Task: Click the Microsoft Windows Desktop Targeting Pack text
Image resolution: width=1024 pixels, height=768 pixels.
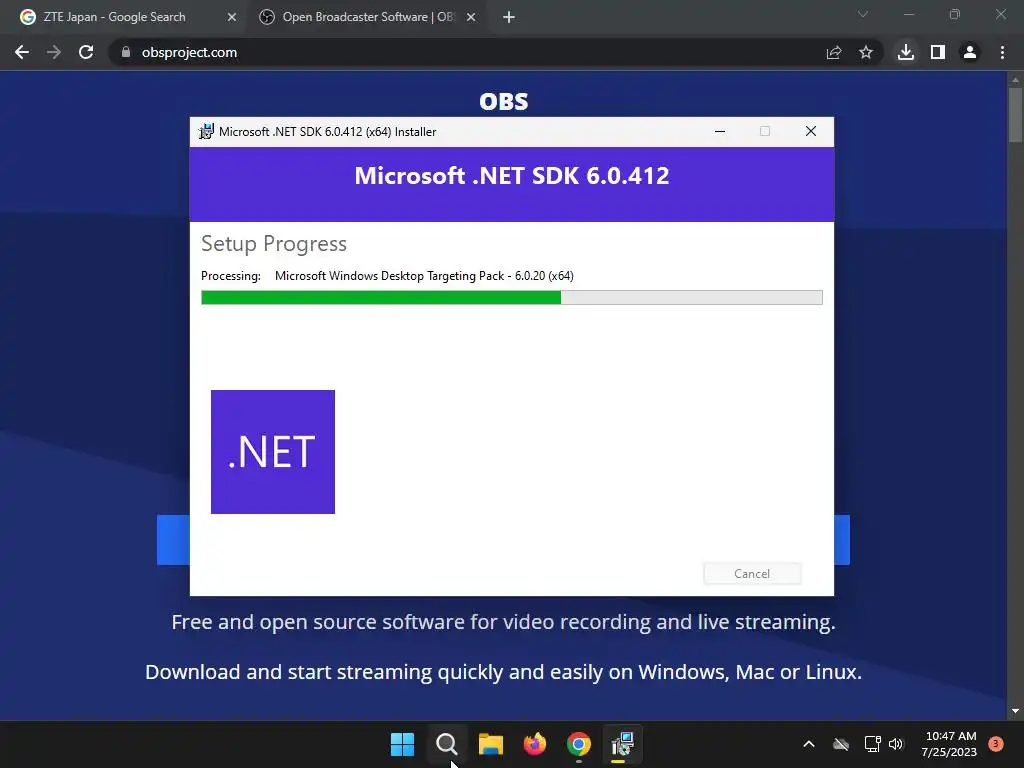Action: click(x=424, y=276)
